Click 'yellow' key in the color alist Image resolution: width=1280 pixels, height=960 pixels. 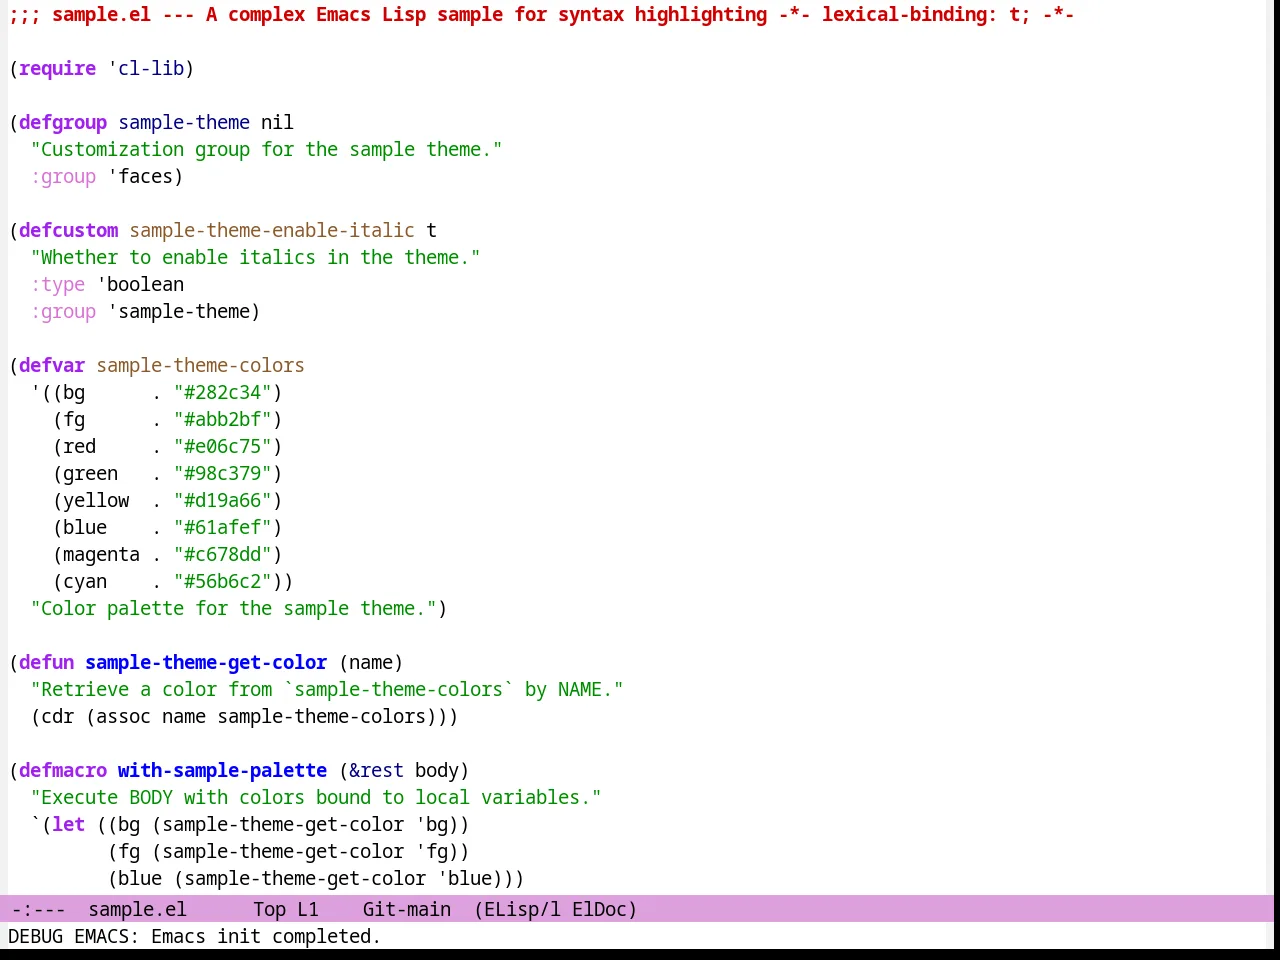[x=96, y=500]
